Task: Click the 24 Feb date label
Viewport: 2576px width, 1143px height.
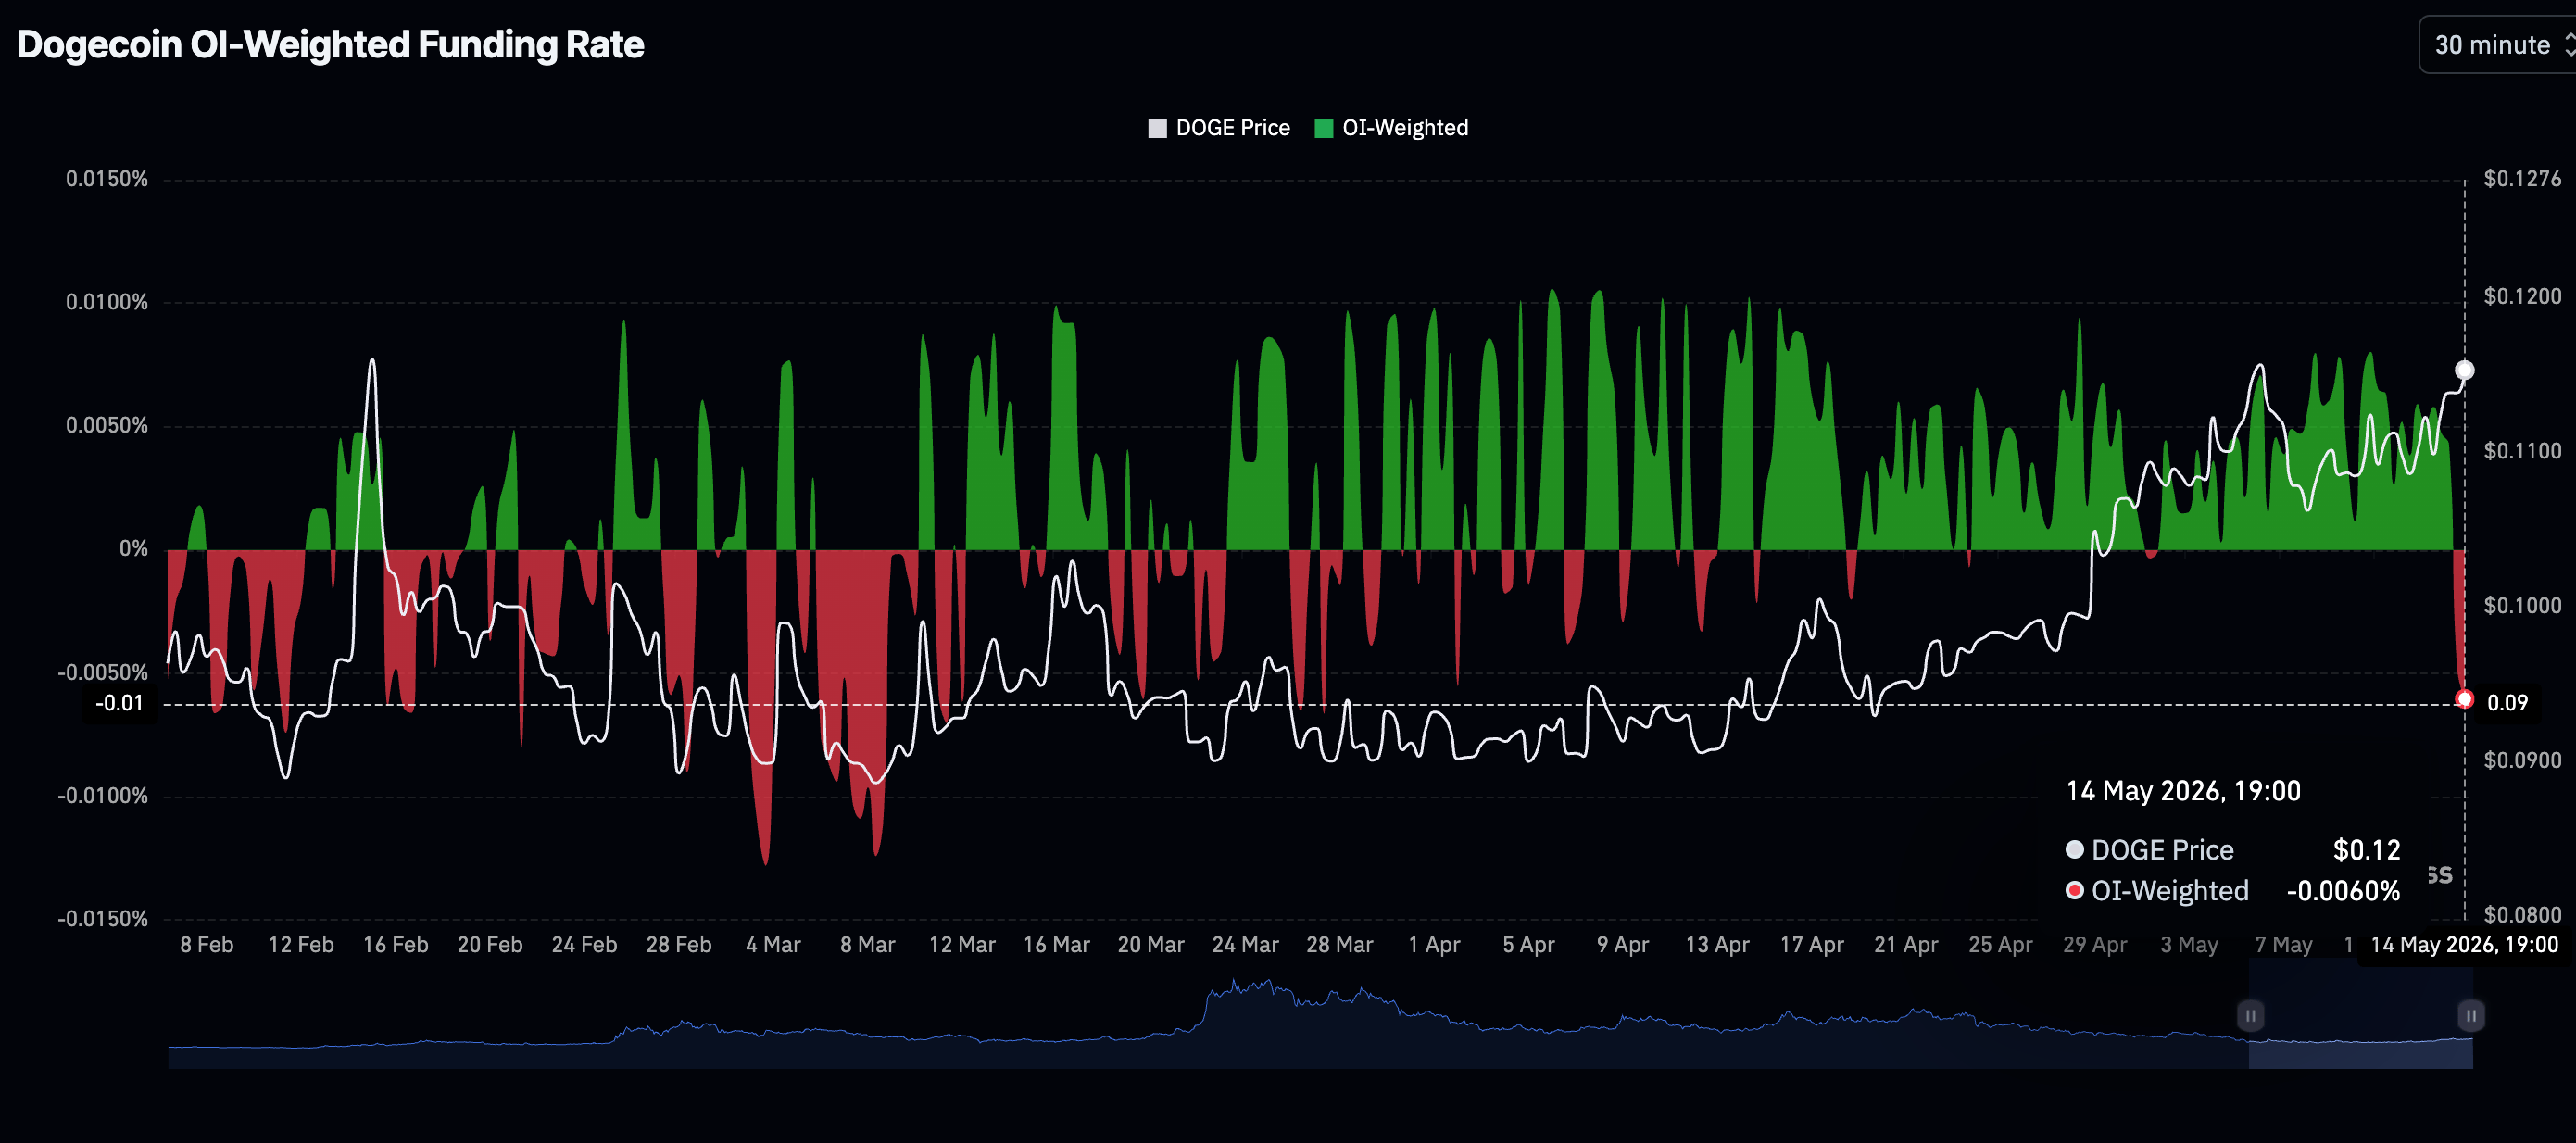Action: pyautogui.click(x=585, y=945)
